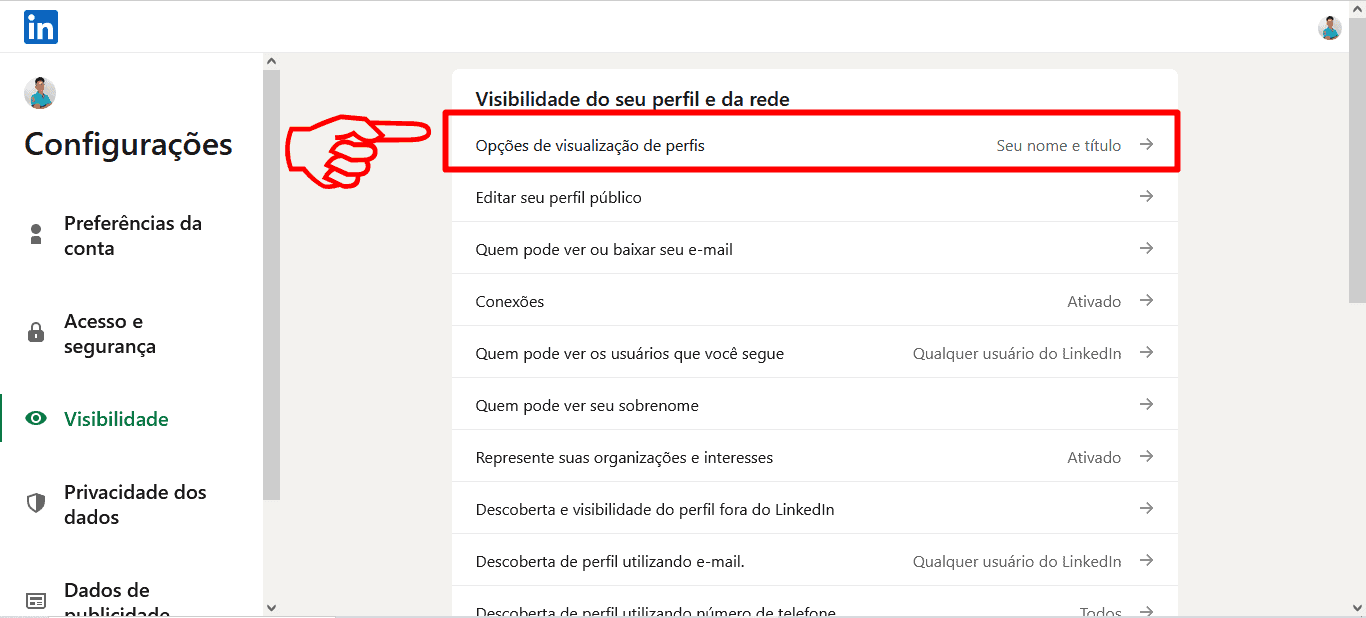The height and width of the screenshot is (618, 1366).
Task: Select the newspaper icon beside Dados de publicidade
Action: pos(36,601)
